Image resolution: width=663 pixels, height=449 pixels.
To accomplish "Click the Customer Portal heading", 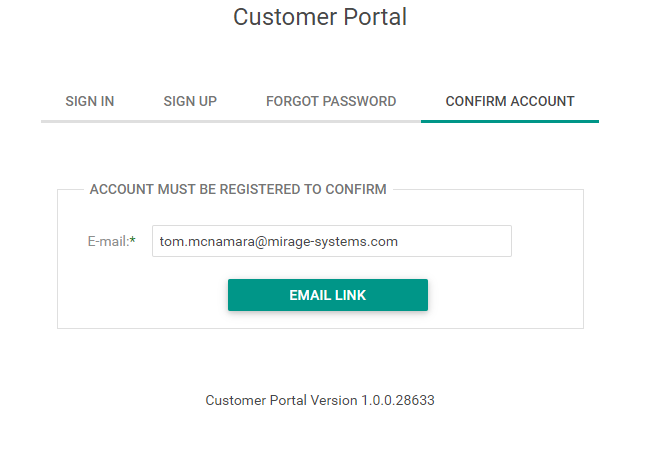I will point(320,17).
